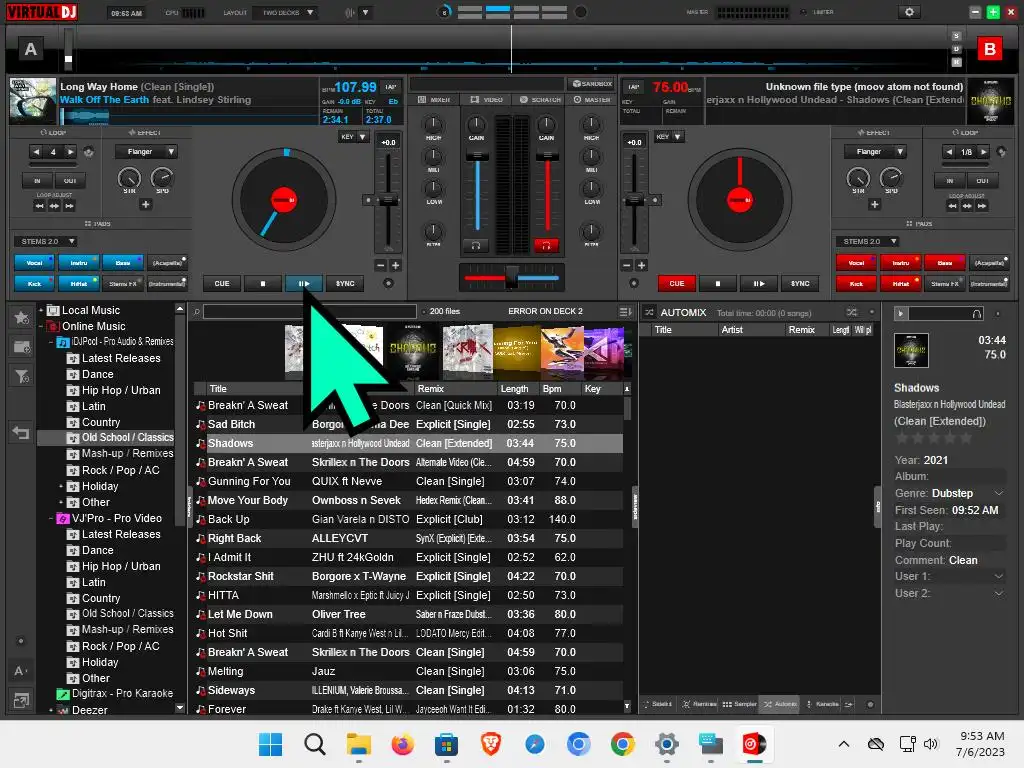Switch to the Video tab
This screenshot has width=1024, height=768.
pyautogui.click(x=487, y=100)
